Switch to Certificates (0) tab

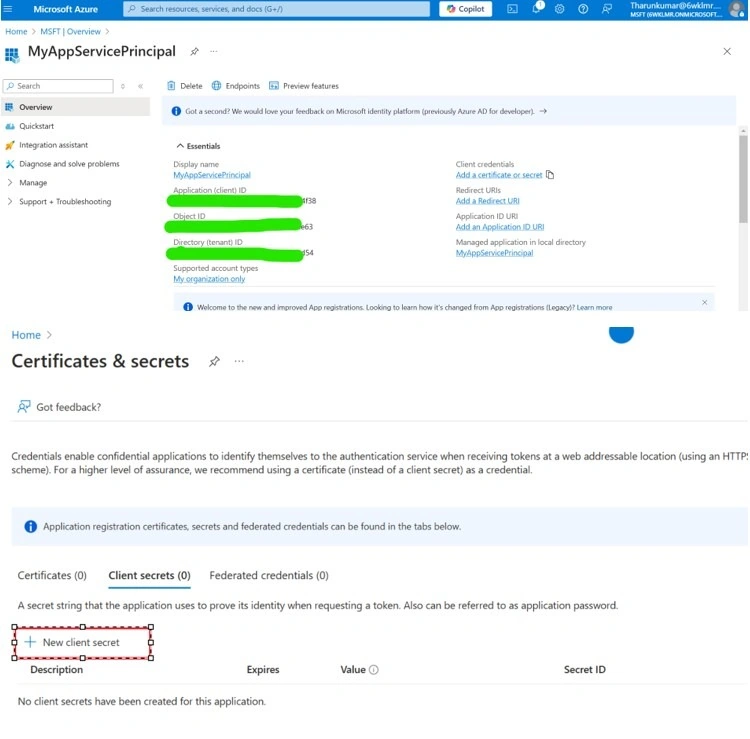tap(52, 575)
